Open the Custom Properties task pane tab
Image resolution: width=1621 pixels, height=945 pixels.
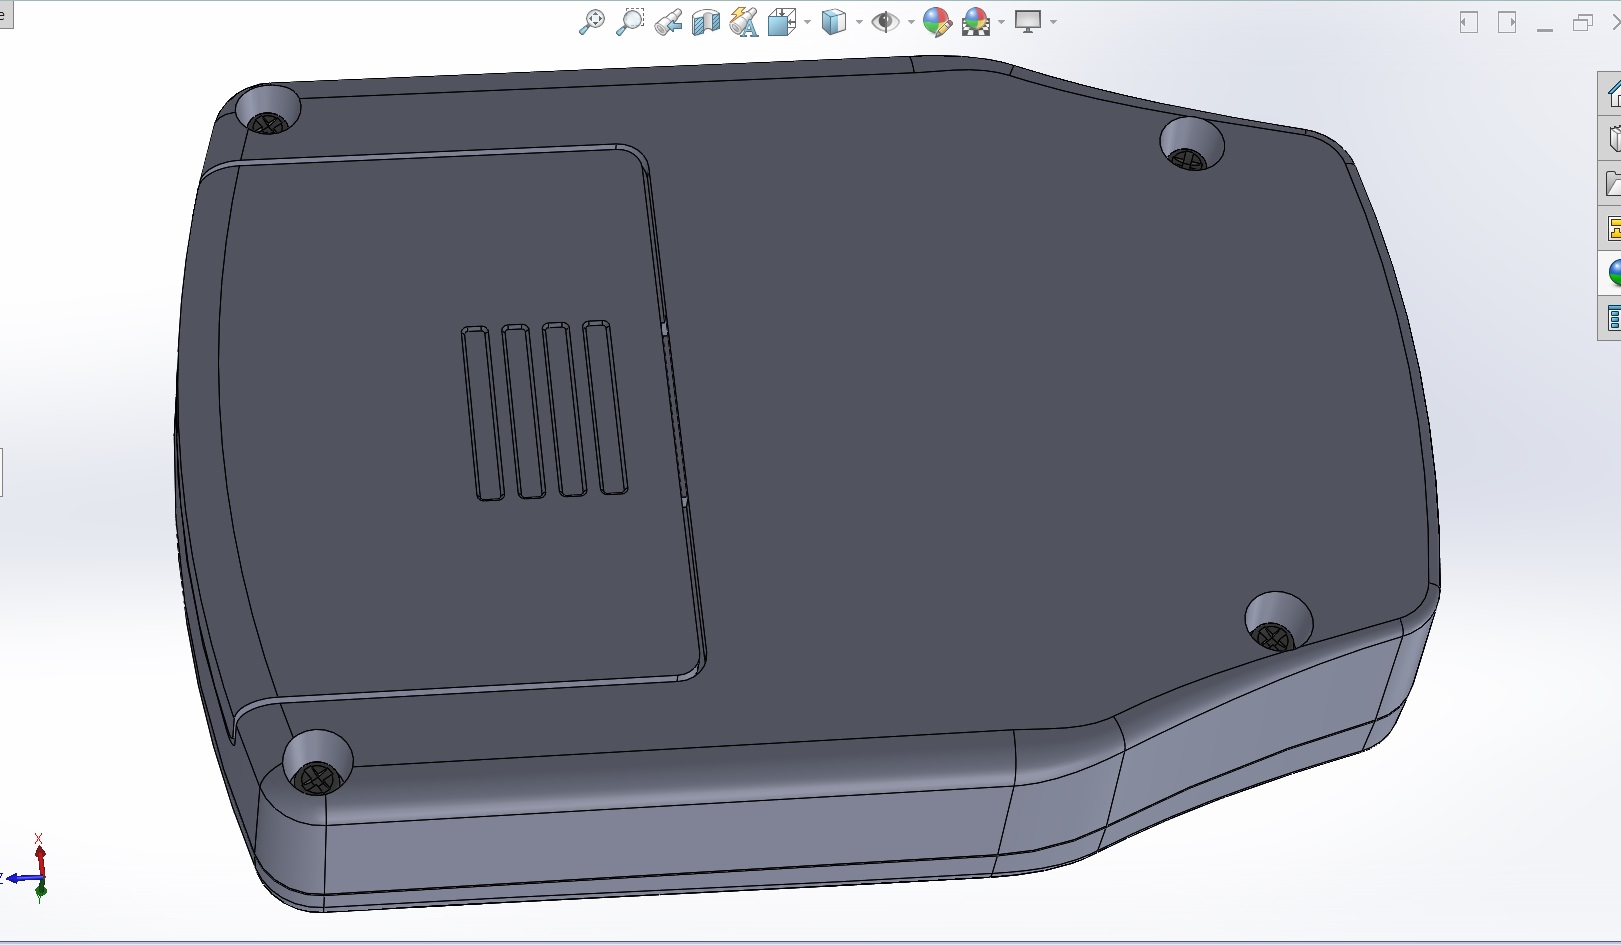(x=1611, y=318)
